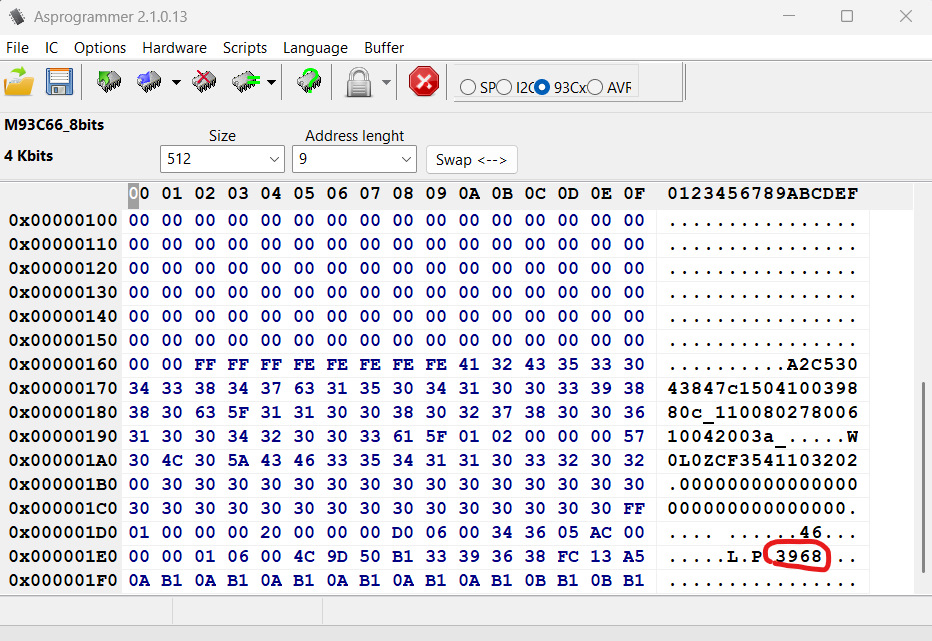Click the 4 Kbits label

(x=29, y=156)
